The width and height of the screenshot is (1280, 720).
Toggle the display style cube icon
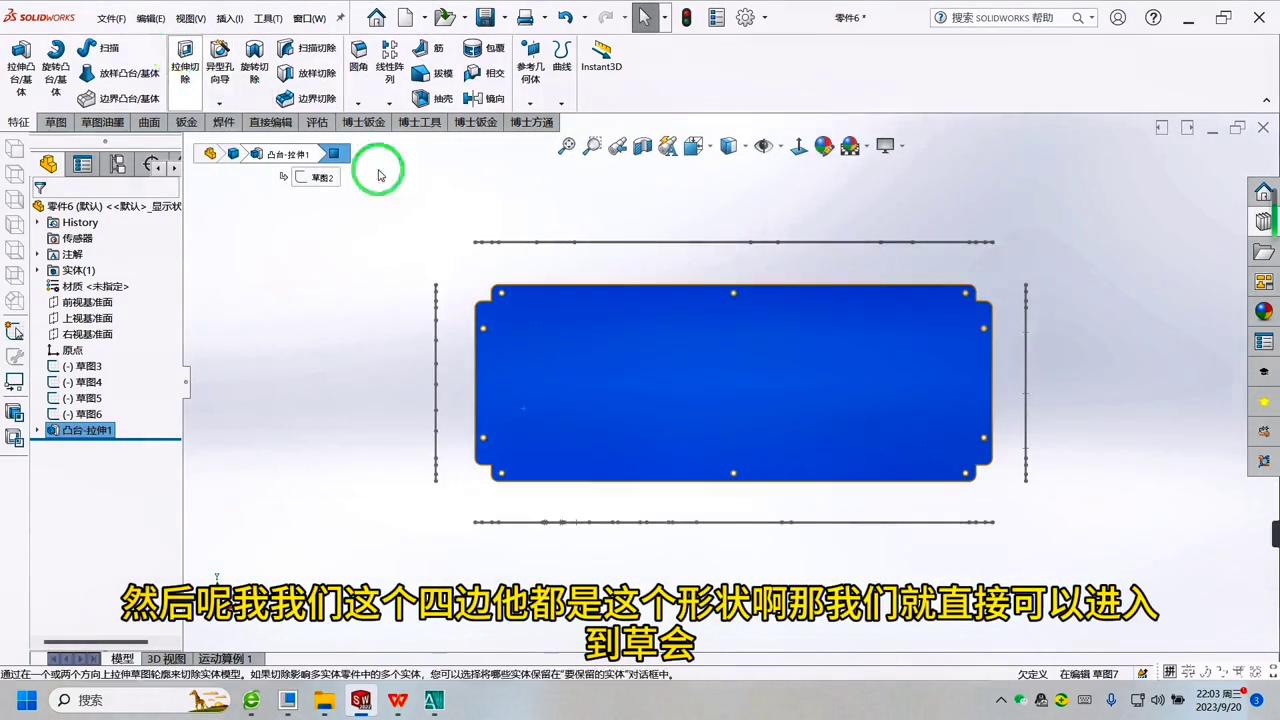click(727, 146)
